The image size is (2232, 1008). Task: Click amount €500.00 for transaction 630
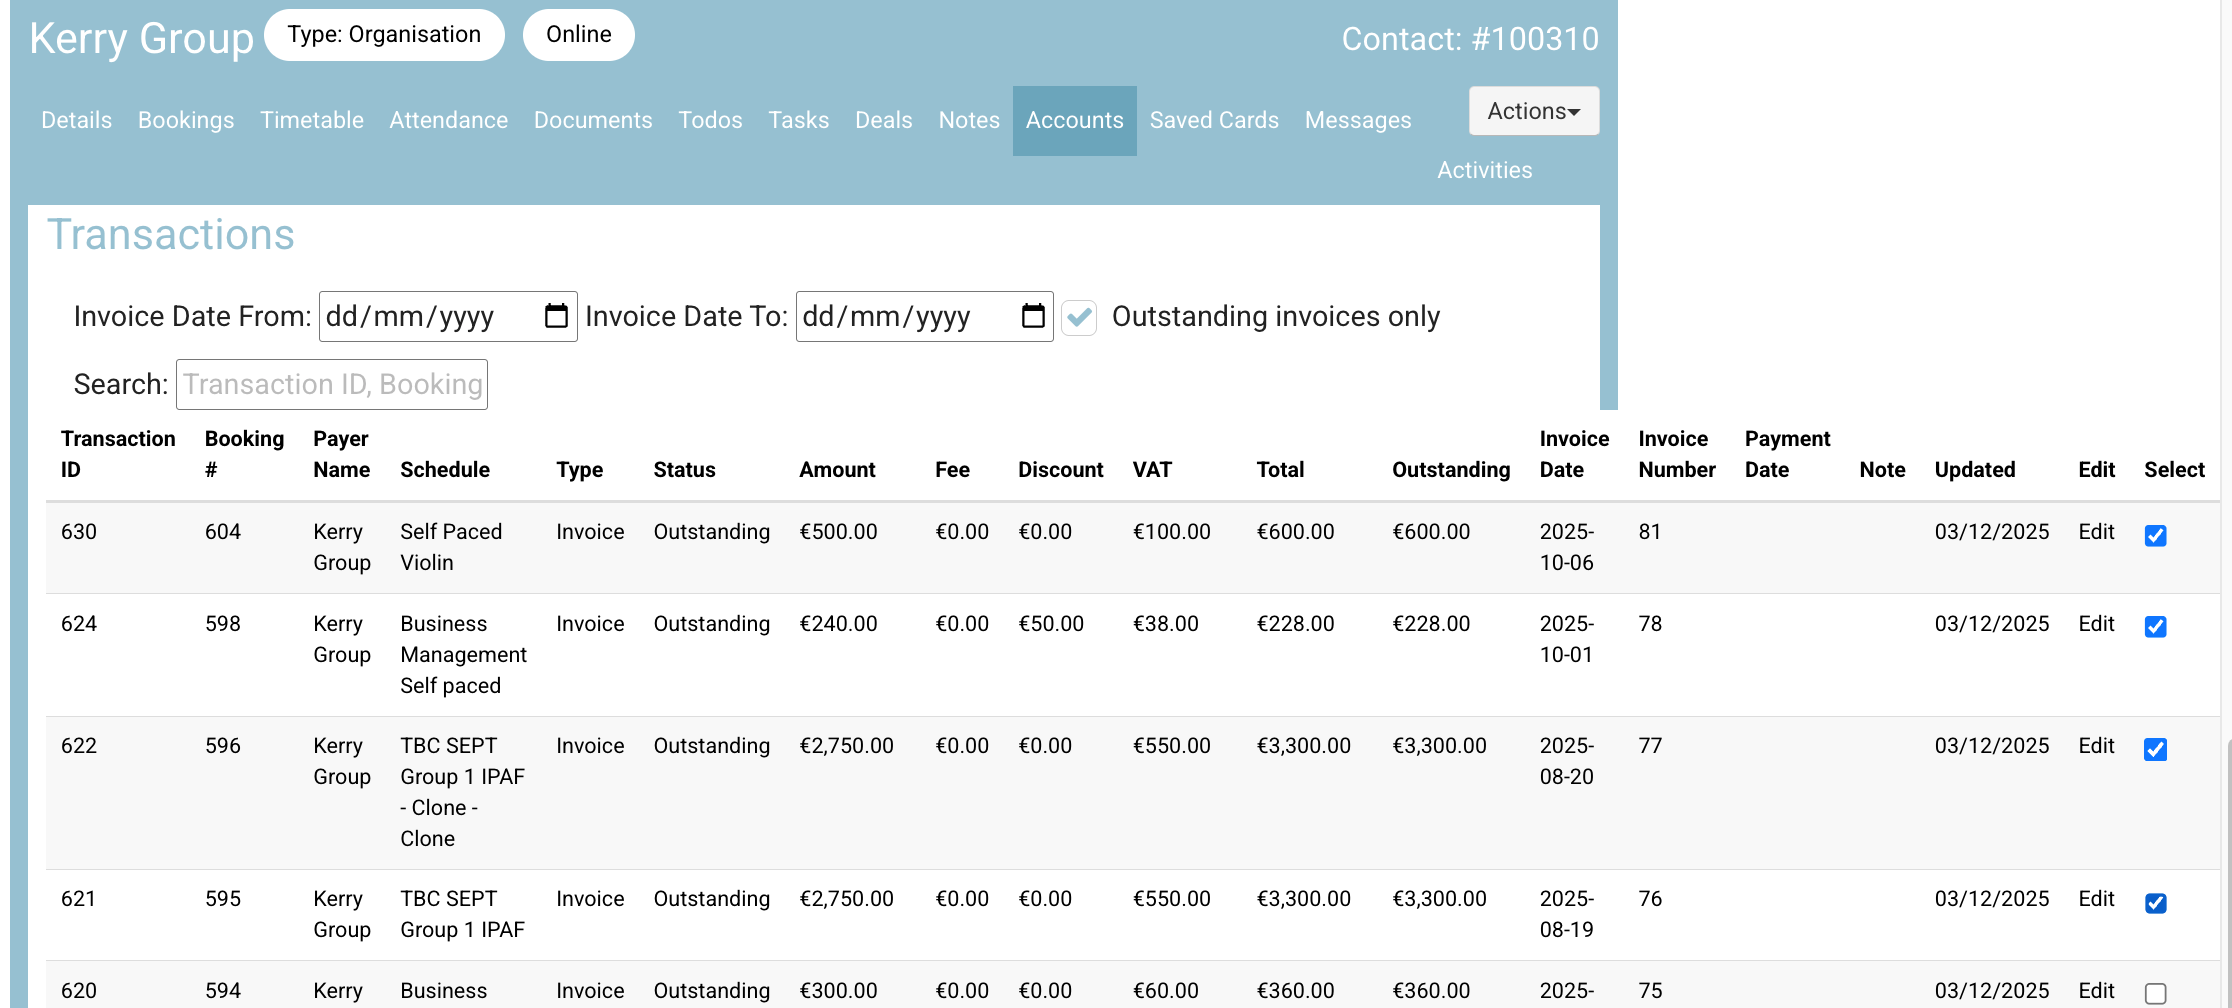tap(838, 532)
